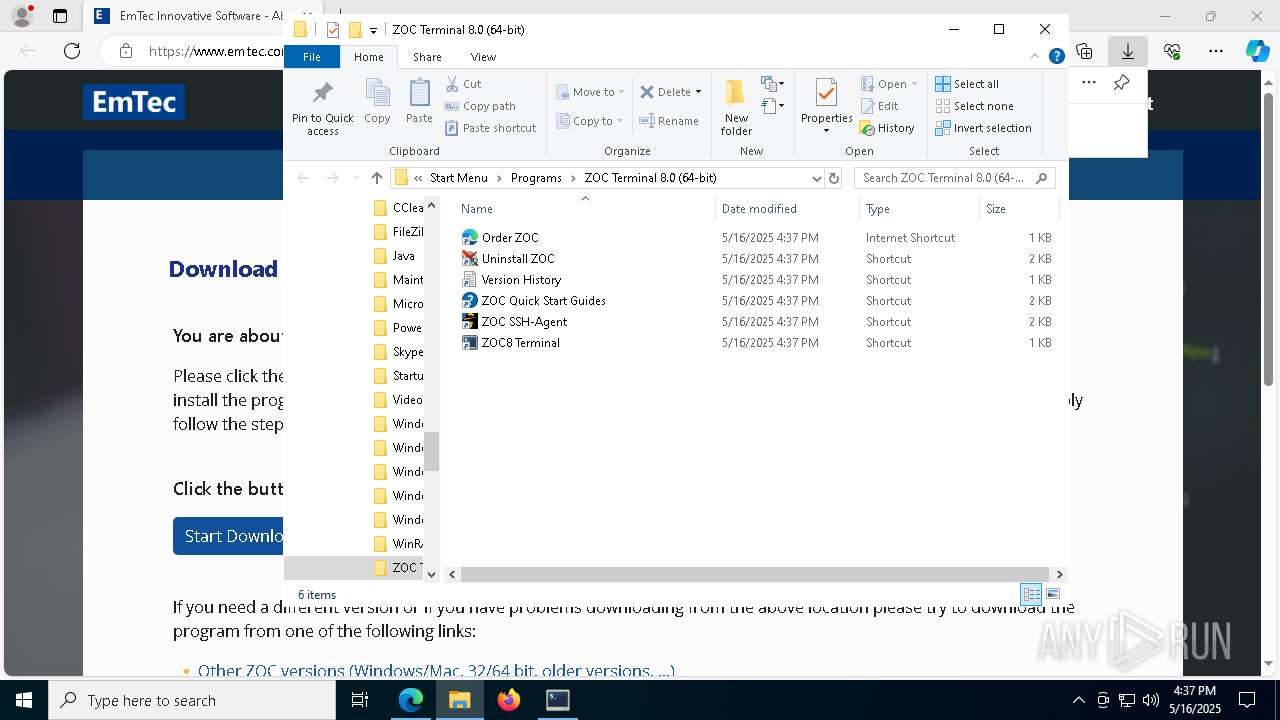Open address bar history dropdown

[817, 178]
